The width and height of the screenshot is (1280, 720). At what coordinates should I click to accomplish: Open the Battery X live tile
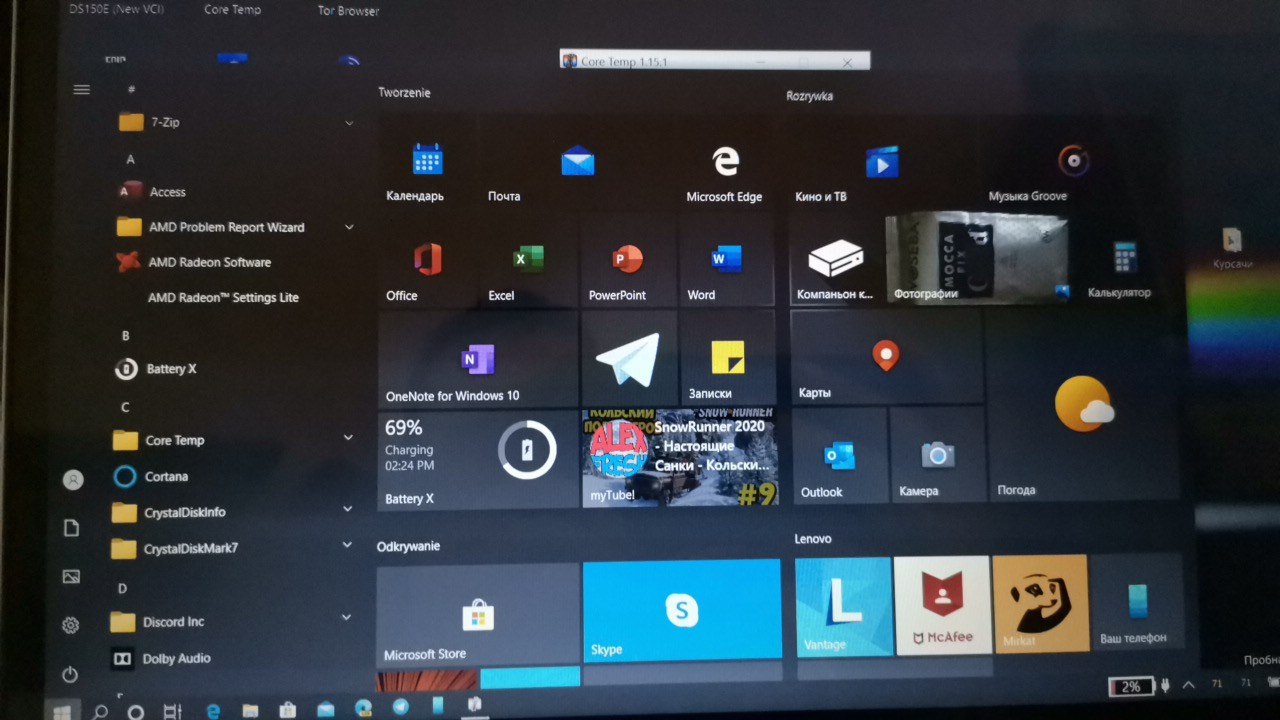[x=478, y=460]
